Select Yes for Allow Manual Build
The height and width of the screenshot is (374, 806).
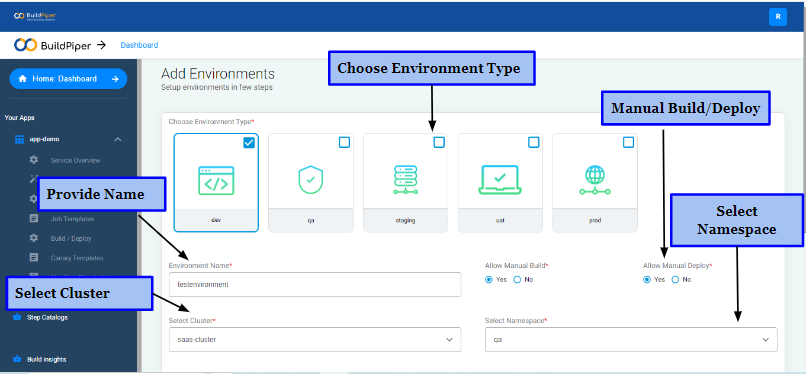[489, 279]
